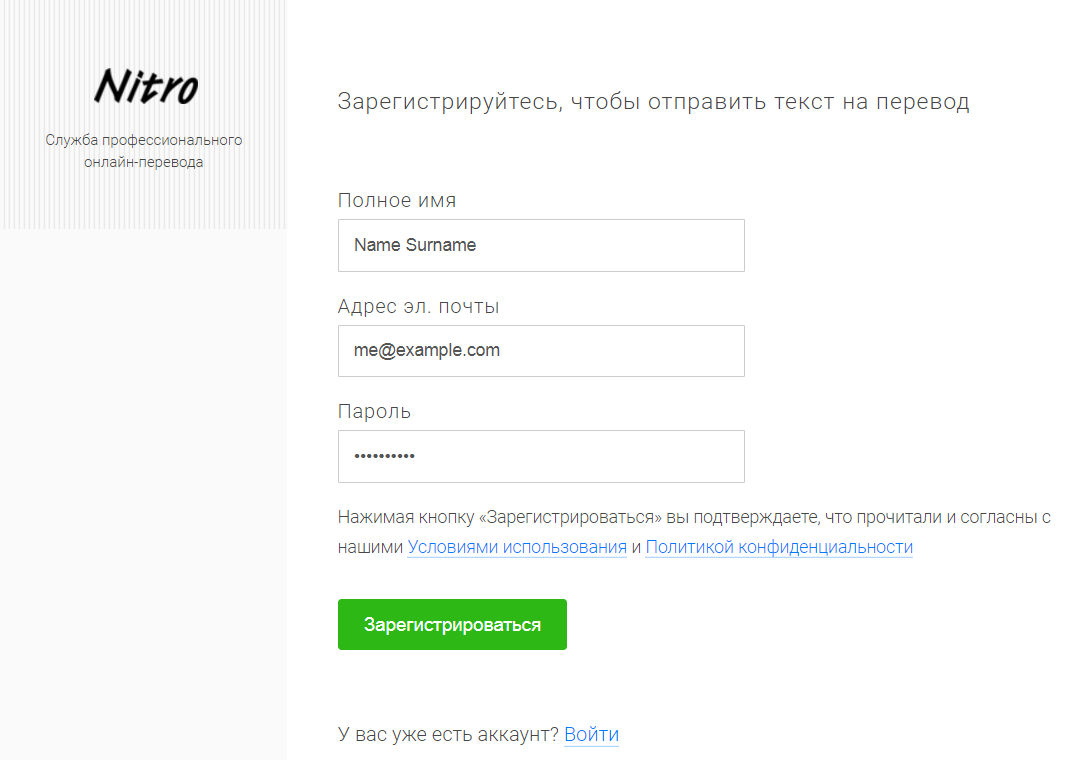1092x760 pixels.
Task: Open the Политикой конфиденциальности link
Action: click(x=779, y=547)
